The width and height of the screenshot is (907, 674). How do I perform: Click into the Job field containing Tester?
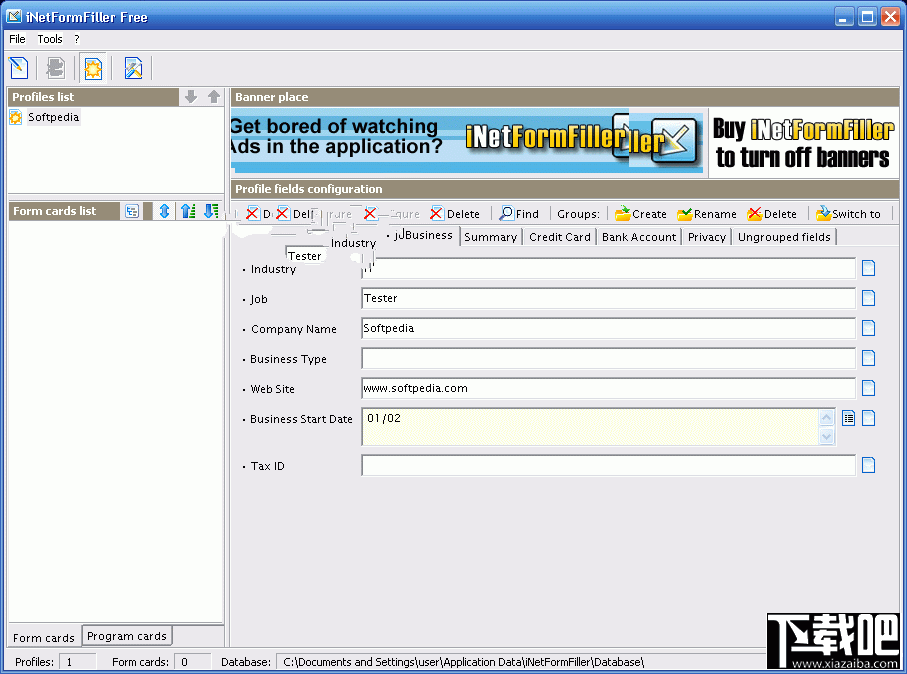[x=608, y=299]
